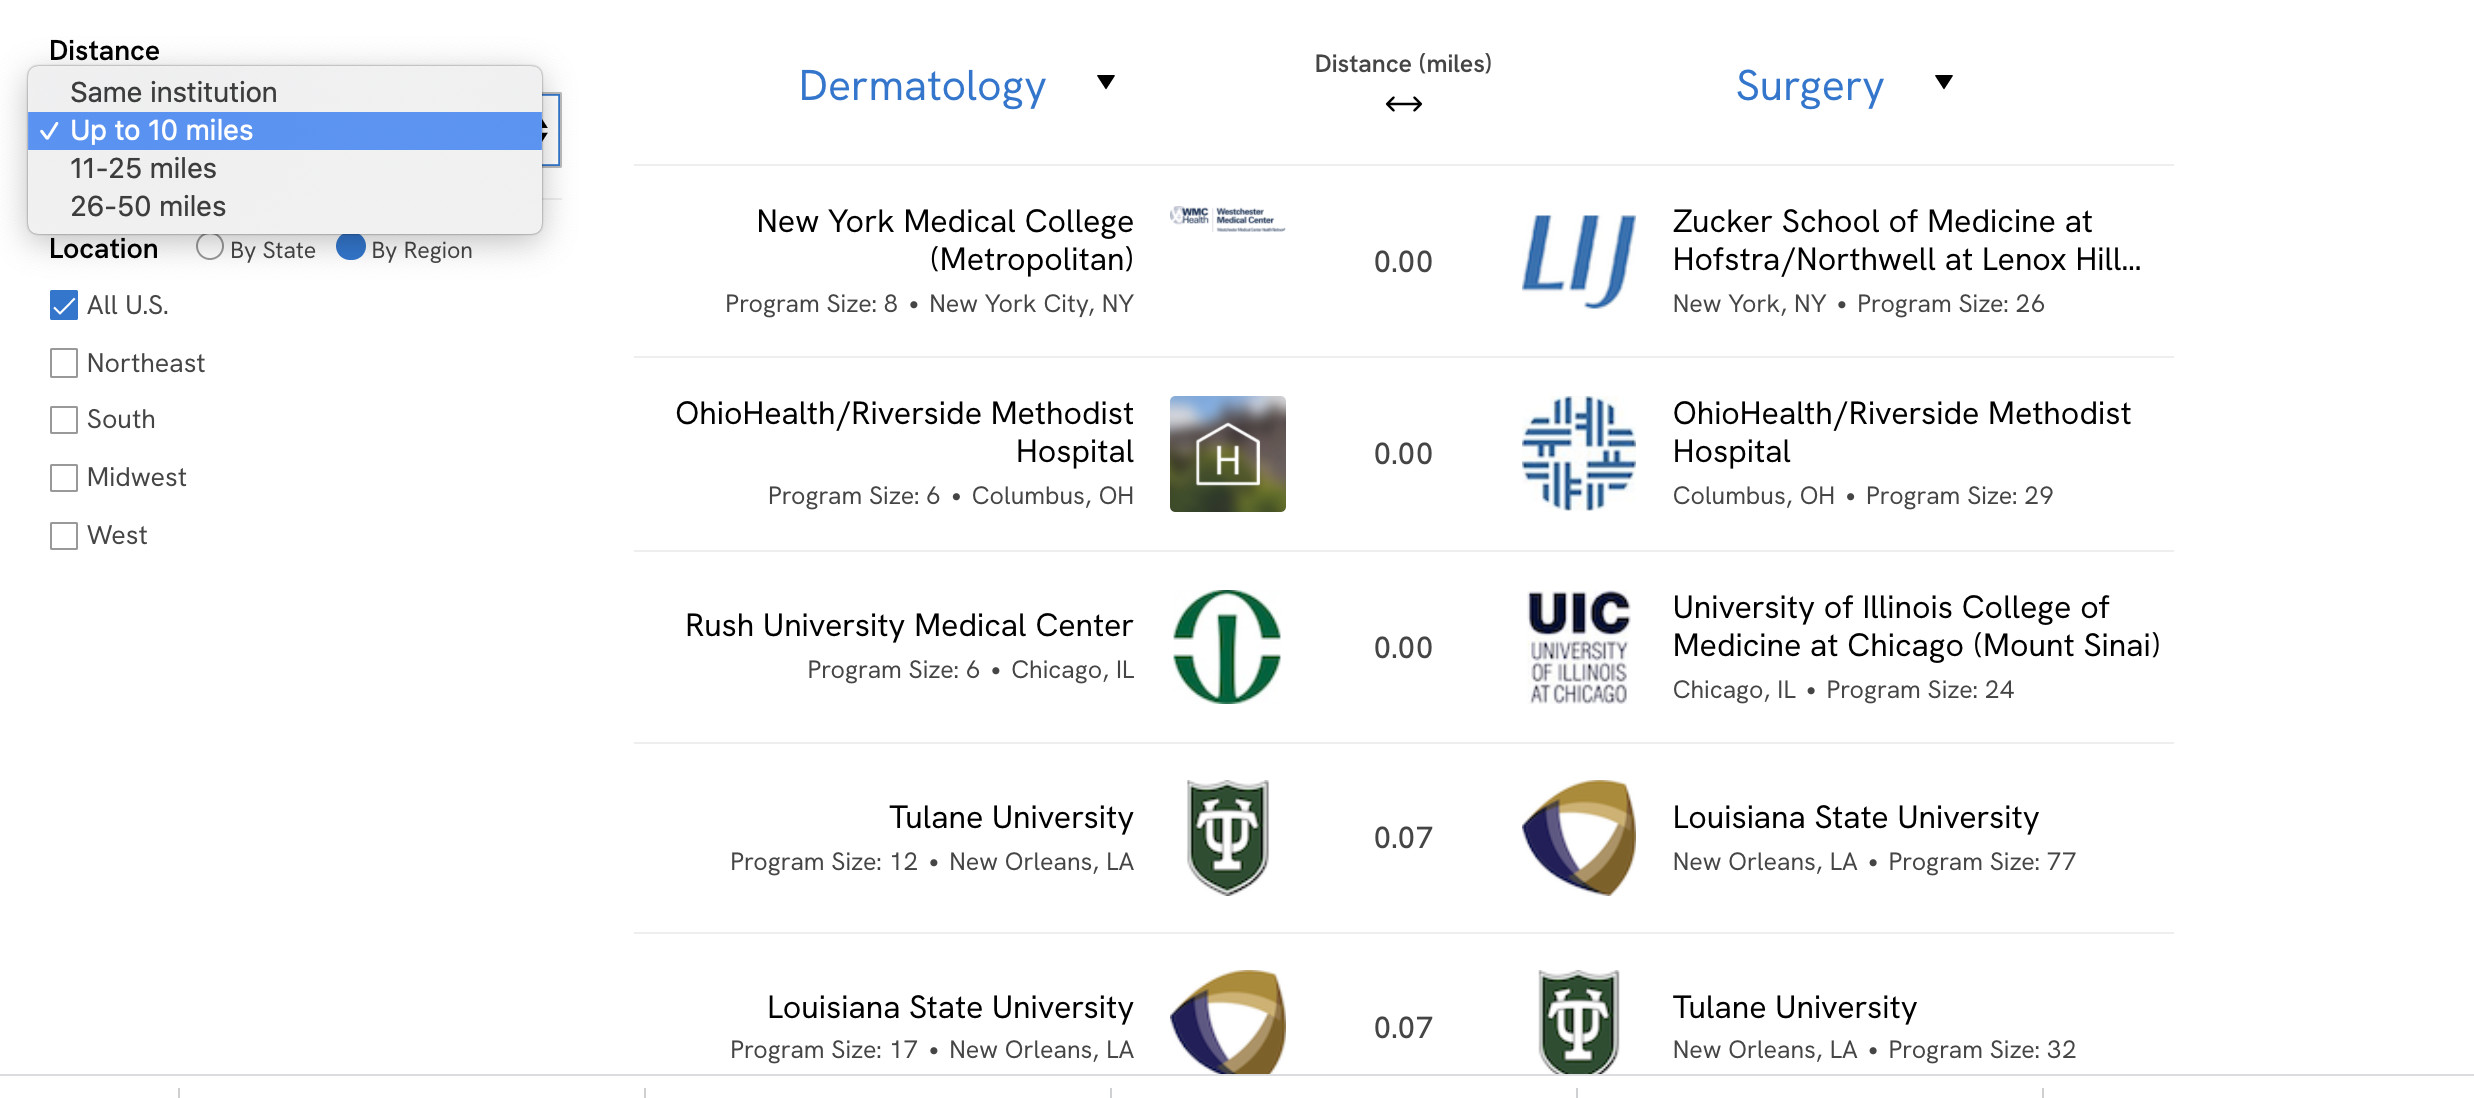Viewport: 2474px width, 1098px height.
Task: Click the Rush University Medical Center logo
Action: 1226,646
